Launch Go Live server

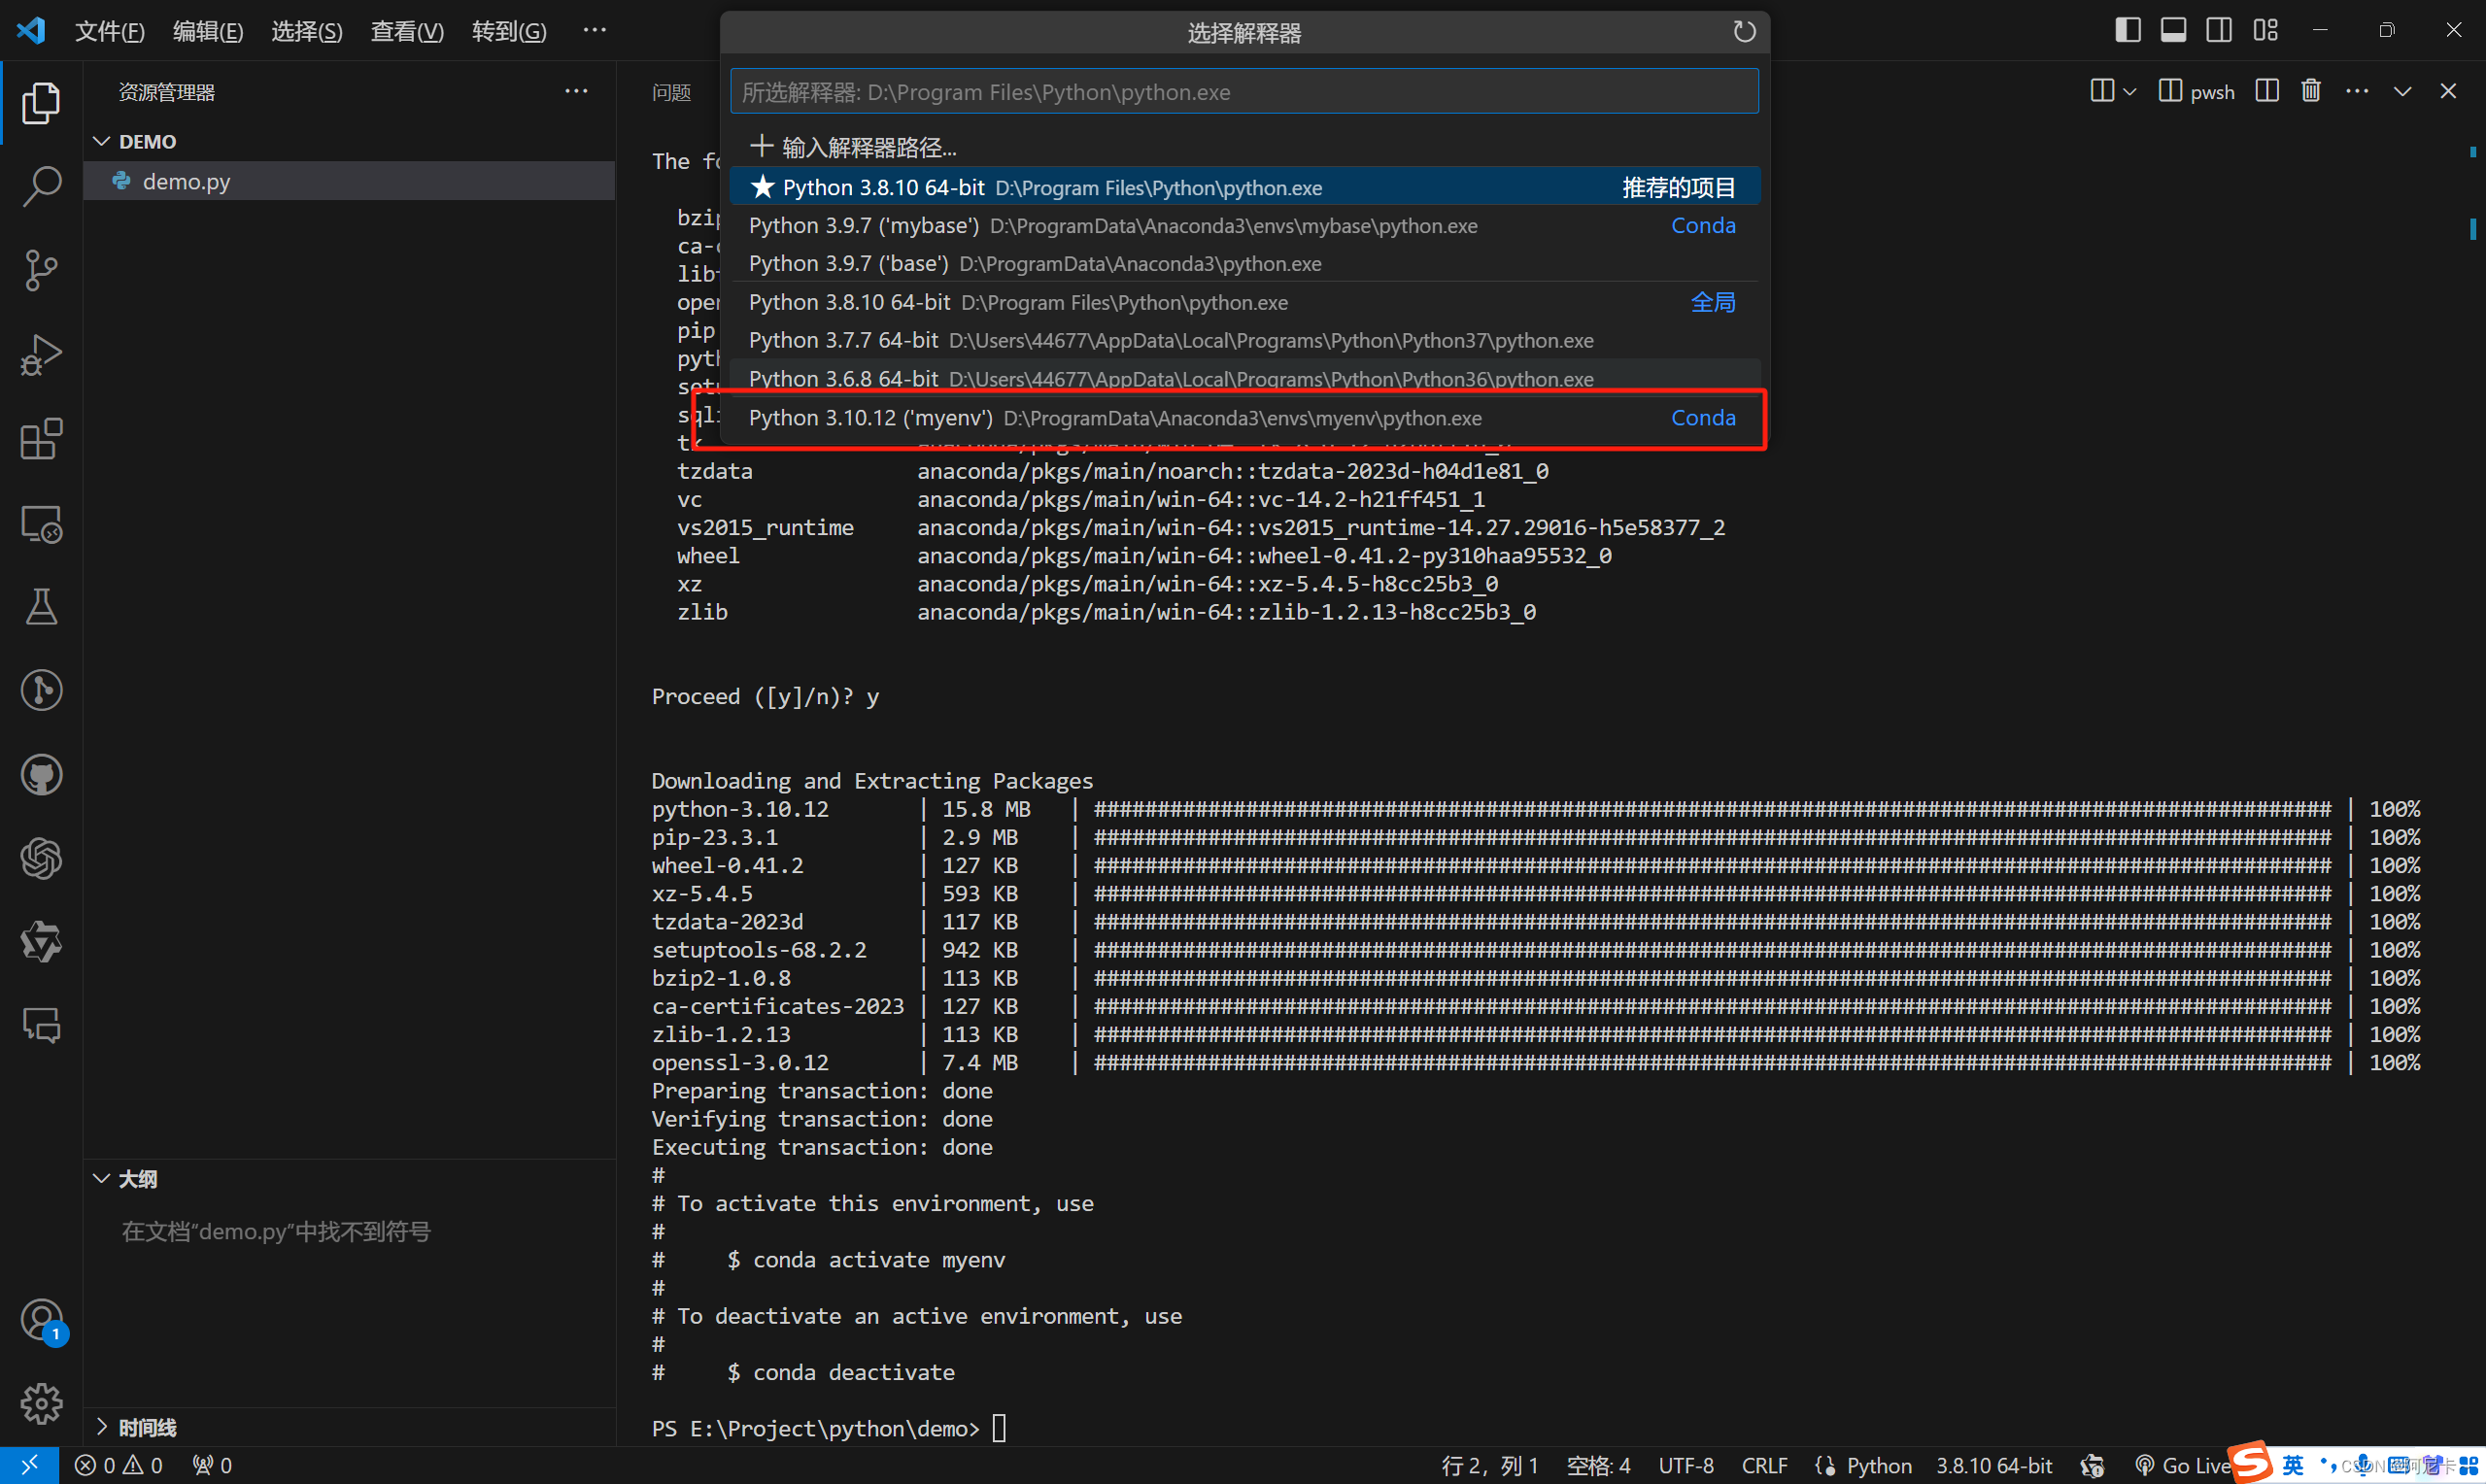click(2182, 1465)
